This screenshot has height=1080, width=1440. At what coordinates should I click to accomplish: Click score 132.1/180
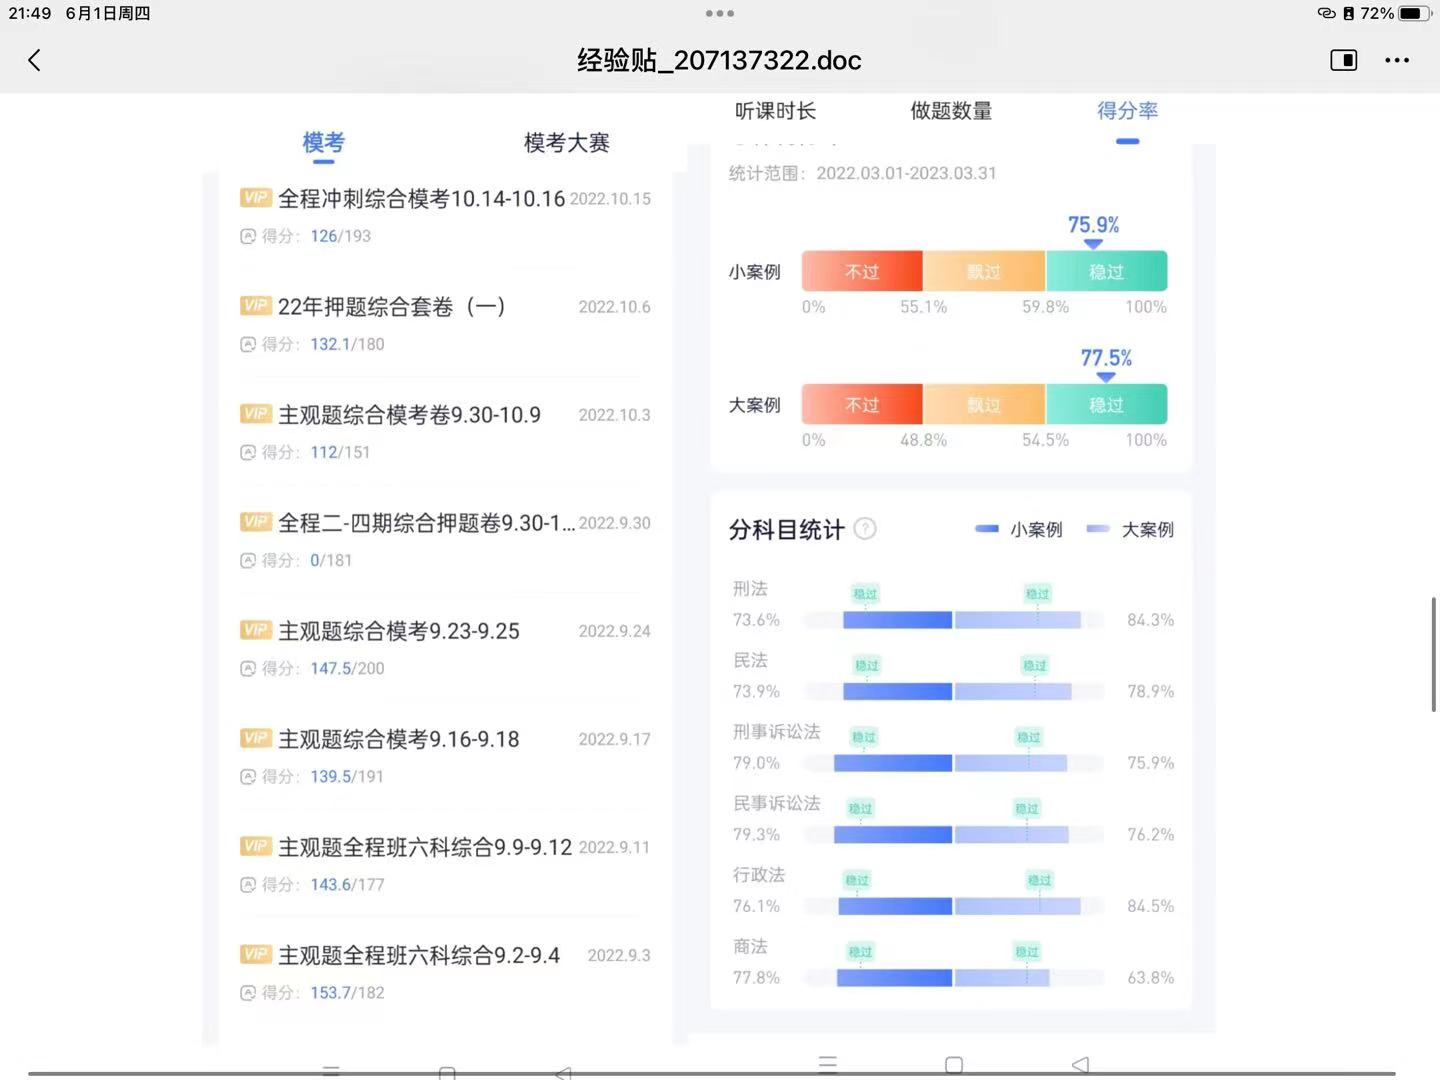(x=347, y=344)
